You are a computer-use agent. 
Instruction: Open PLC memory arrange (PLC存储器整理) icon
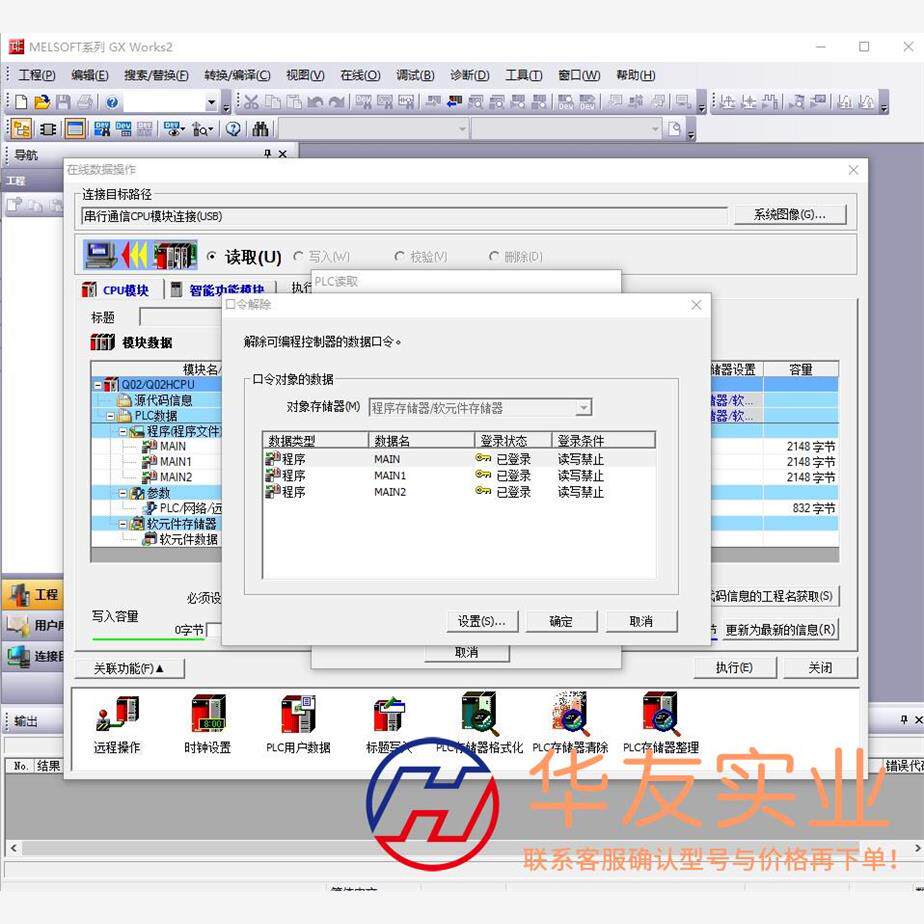(x=661, y=724)
